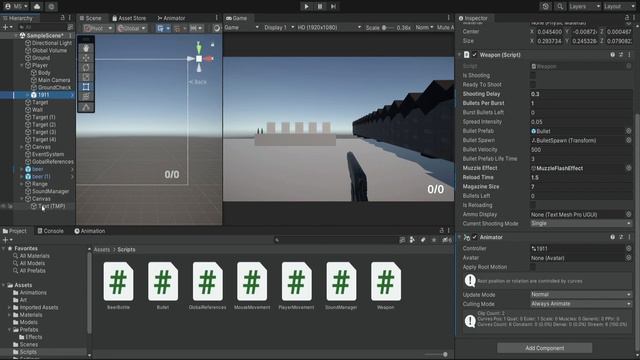
Task: Open the MS account button
Action: pyautogui.click(x=16, y=7)
